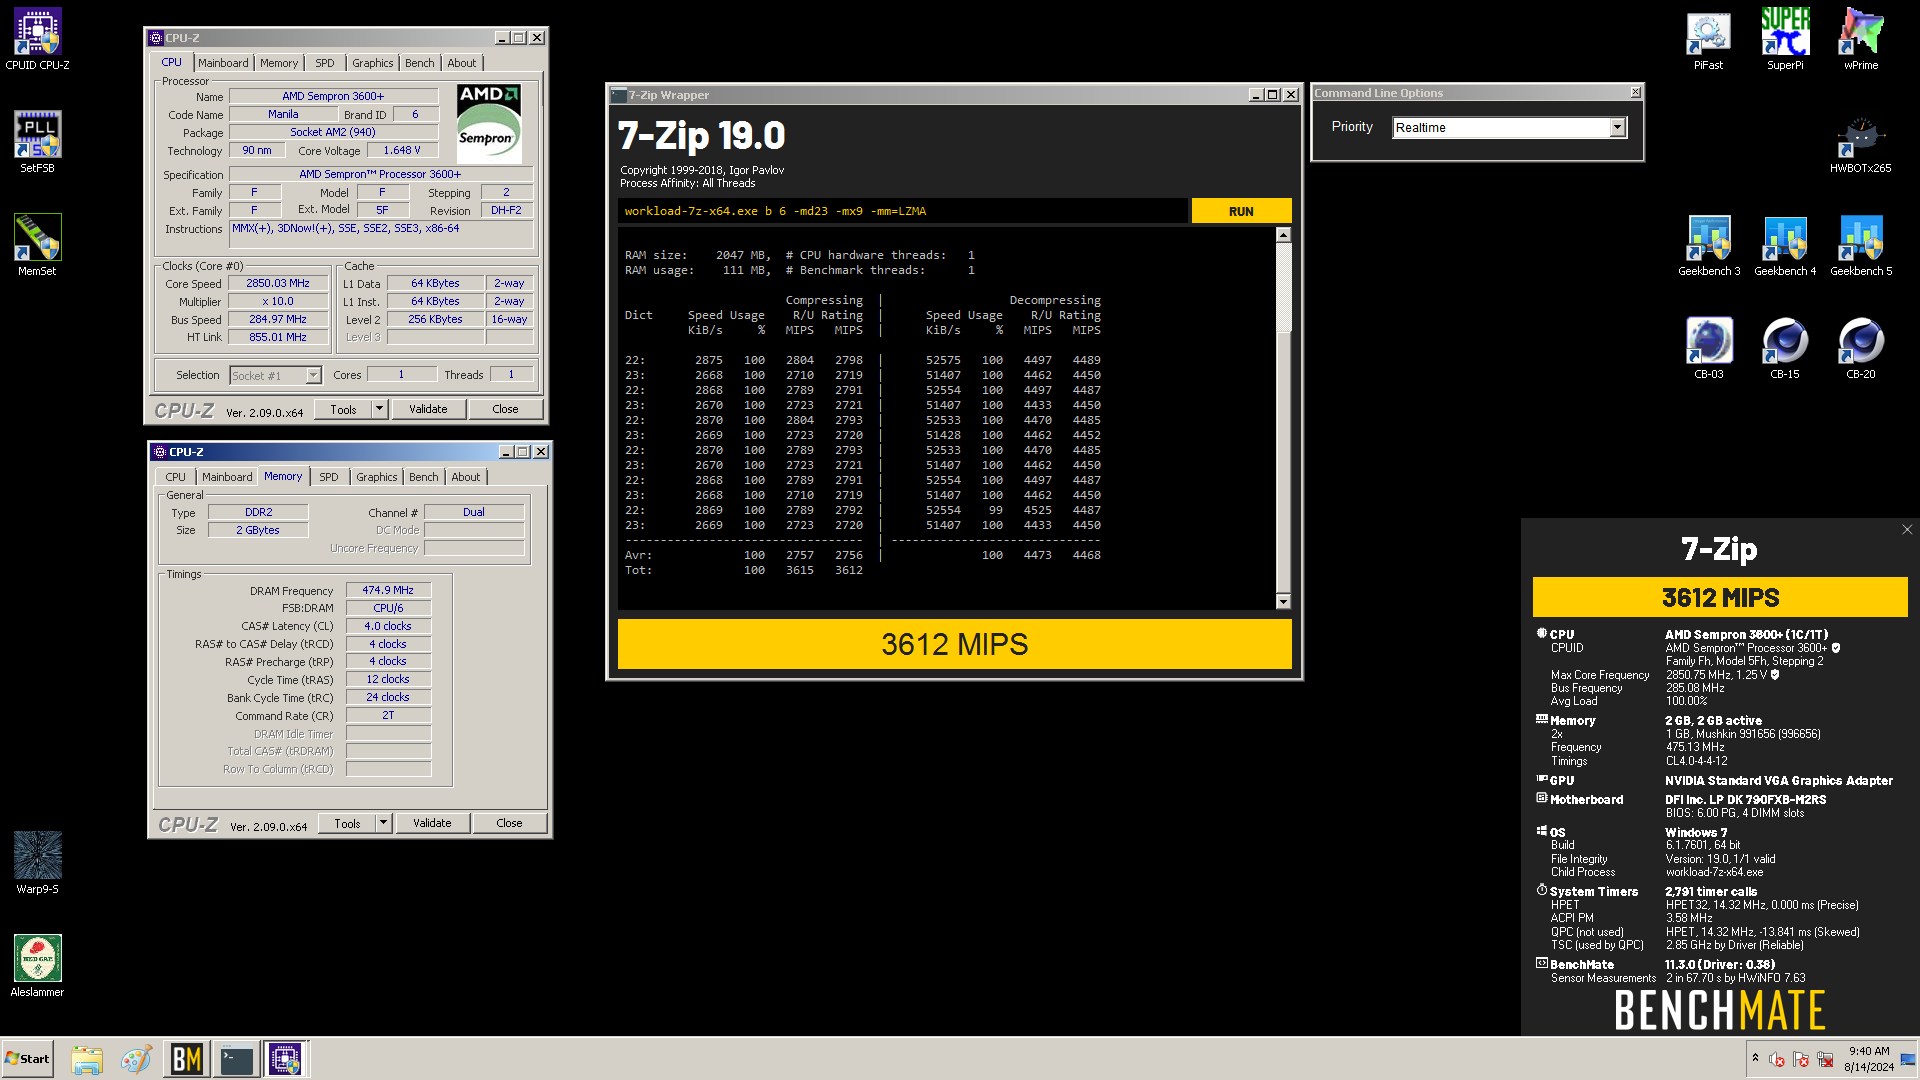Click the show desktop monitor icon in tray
The width and height of the screenshot is (1920, 1080).
point(1907,1060)
